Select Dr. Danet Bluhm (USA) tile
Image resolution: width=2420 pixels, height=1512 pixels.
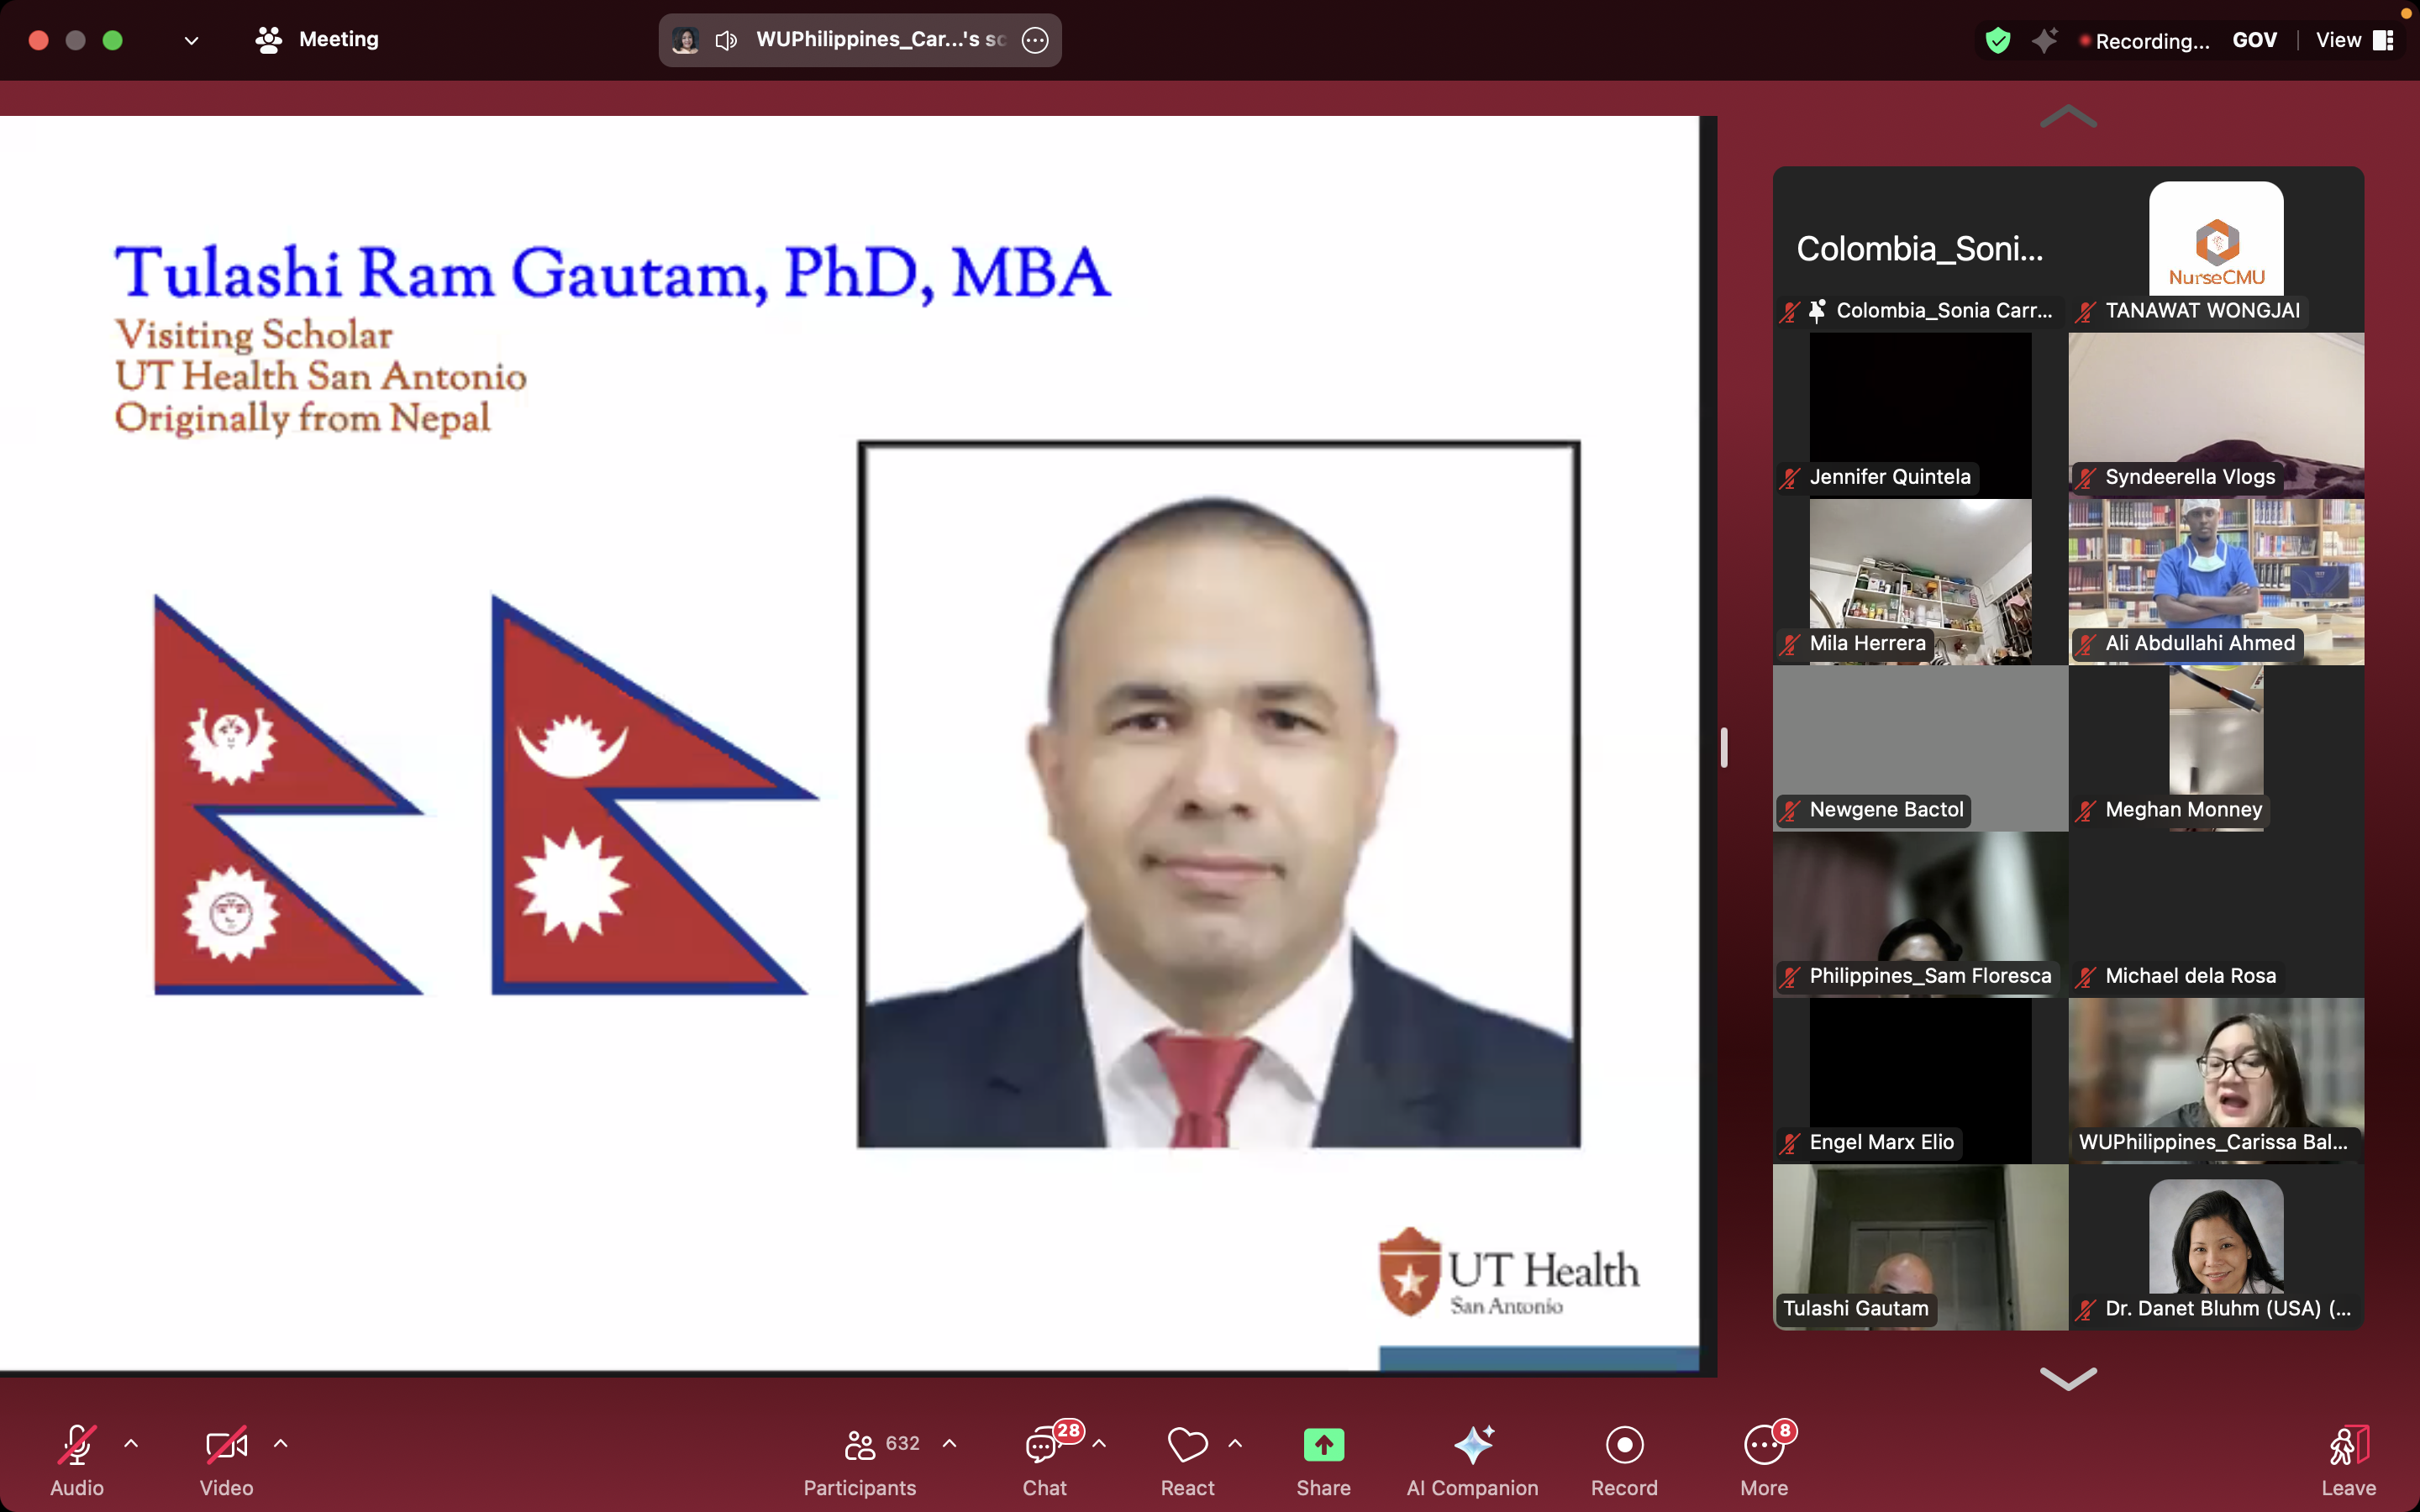click(x=2216, y=1246)
